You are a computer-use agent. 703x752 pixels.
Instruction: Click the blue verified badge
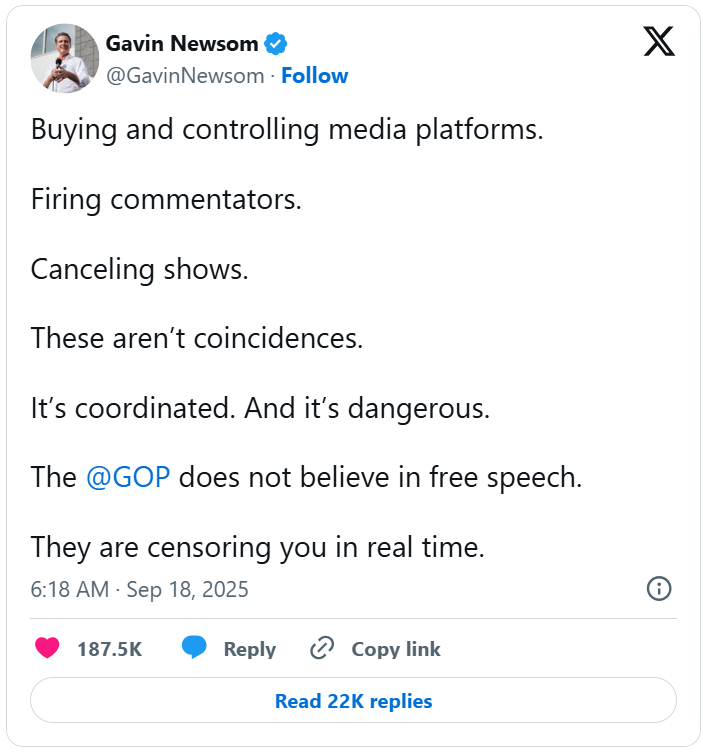276,44
